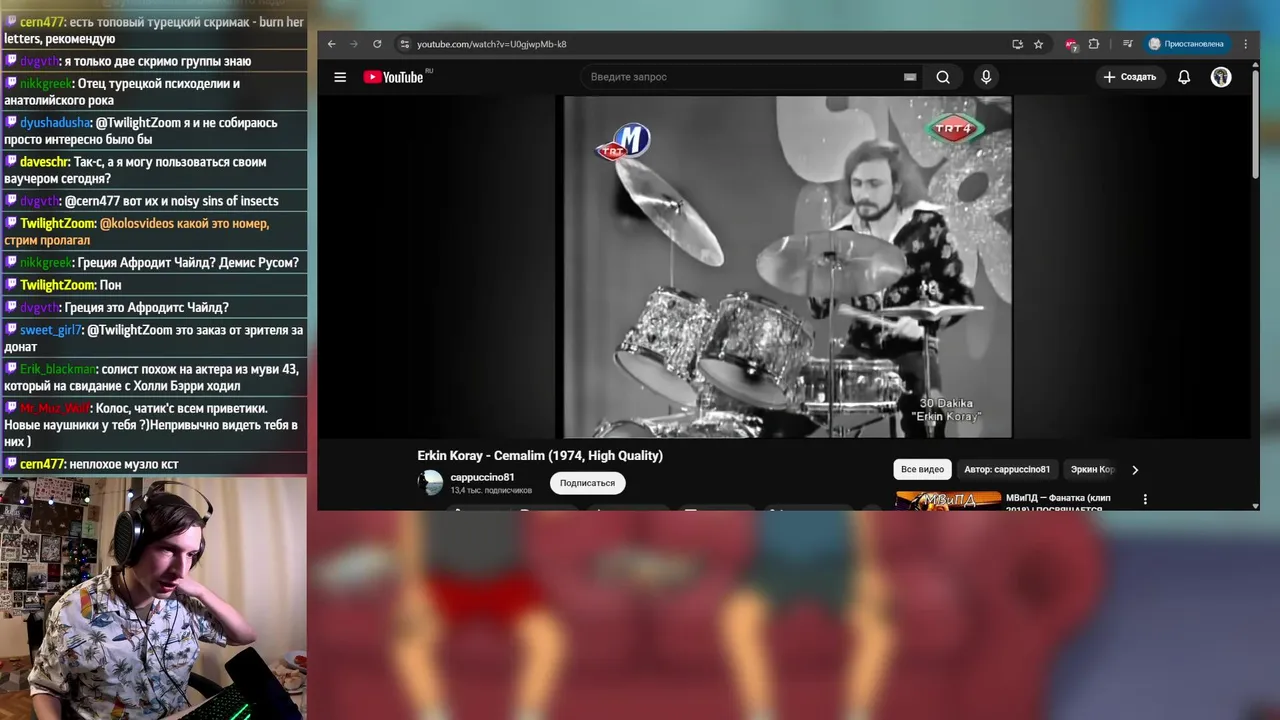Click the Создать button
The width and height of the screenshot is (1280, 720).
(x=1130, y=77)
